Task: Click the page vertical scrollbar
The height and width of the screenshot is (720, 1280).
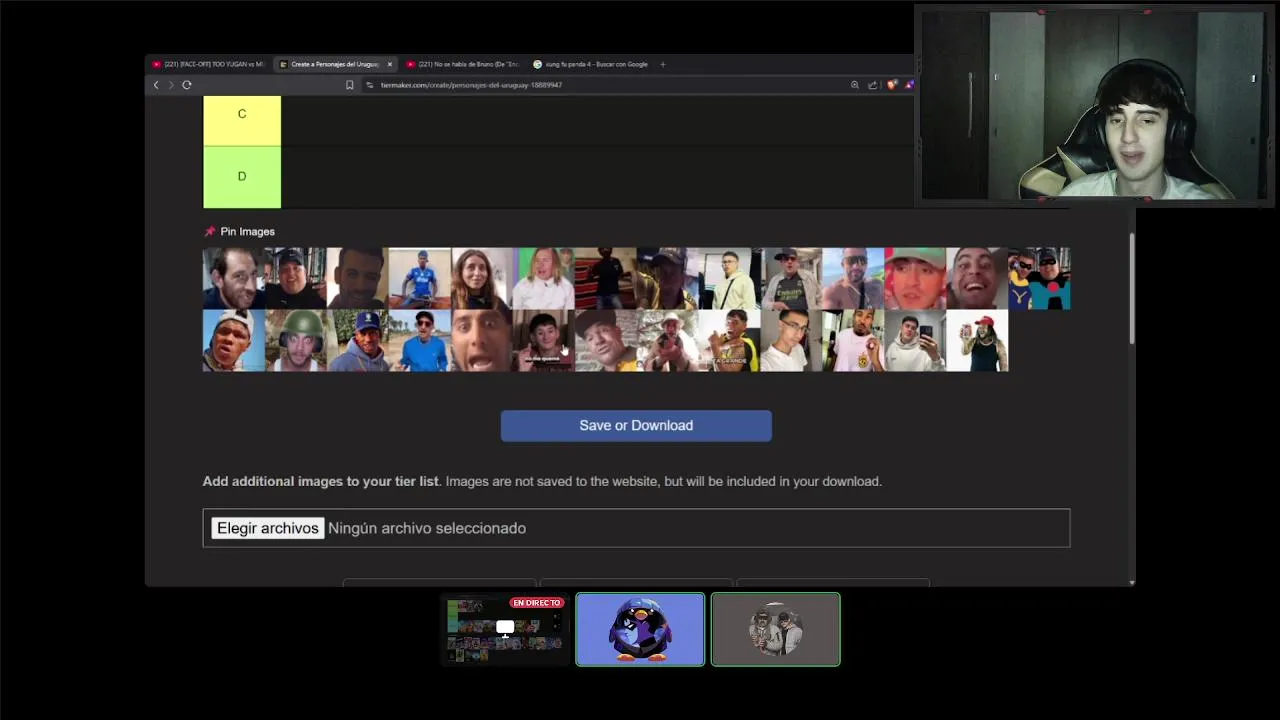Action: click(x=1132, y=290)
